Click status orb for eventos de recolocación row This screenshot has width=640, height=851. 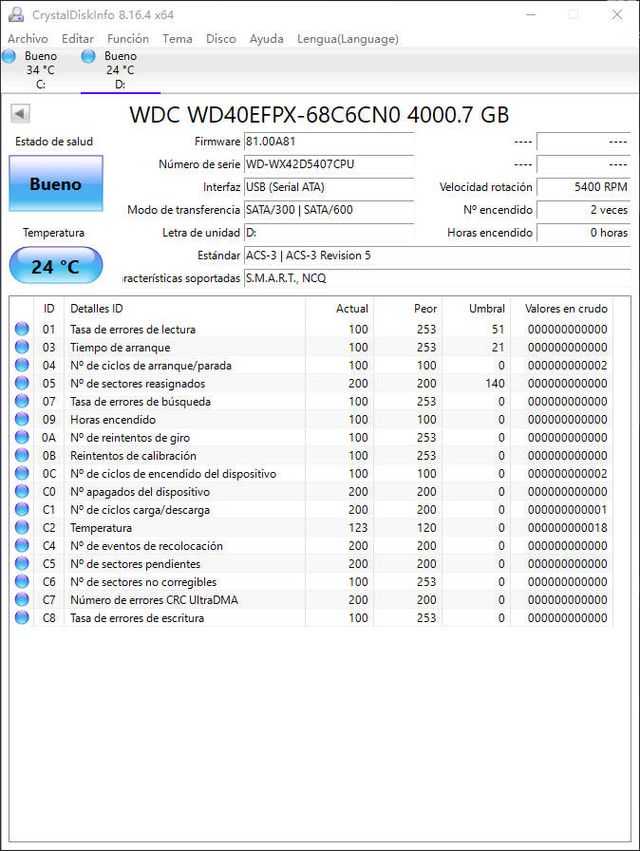(22, 545)
